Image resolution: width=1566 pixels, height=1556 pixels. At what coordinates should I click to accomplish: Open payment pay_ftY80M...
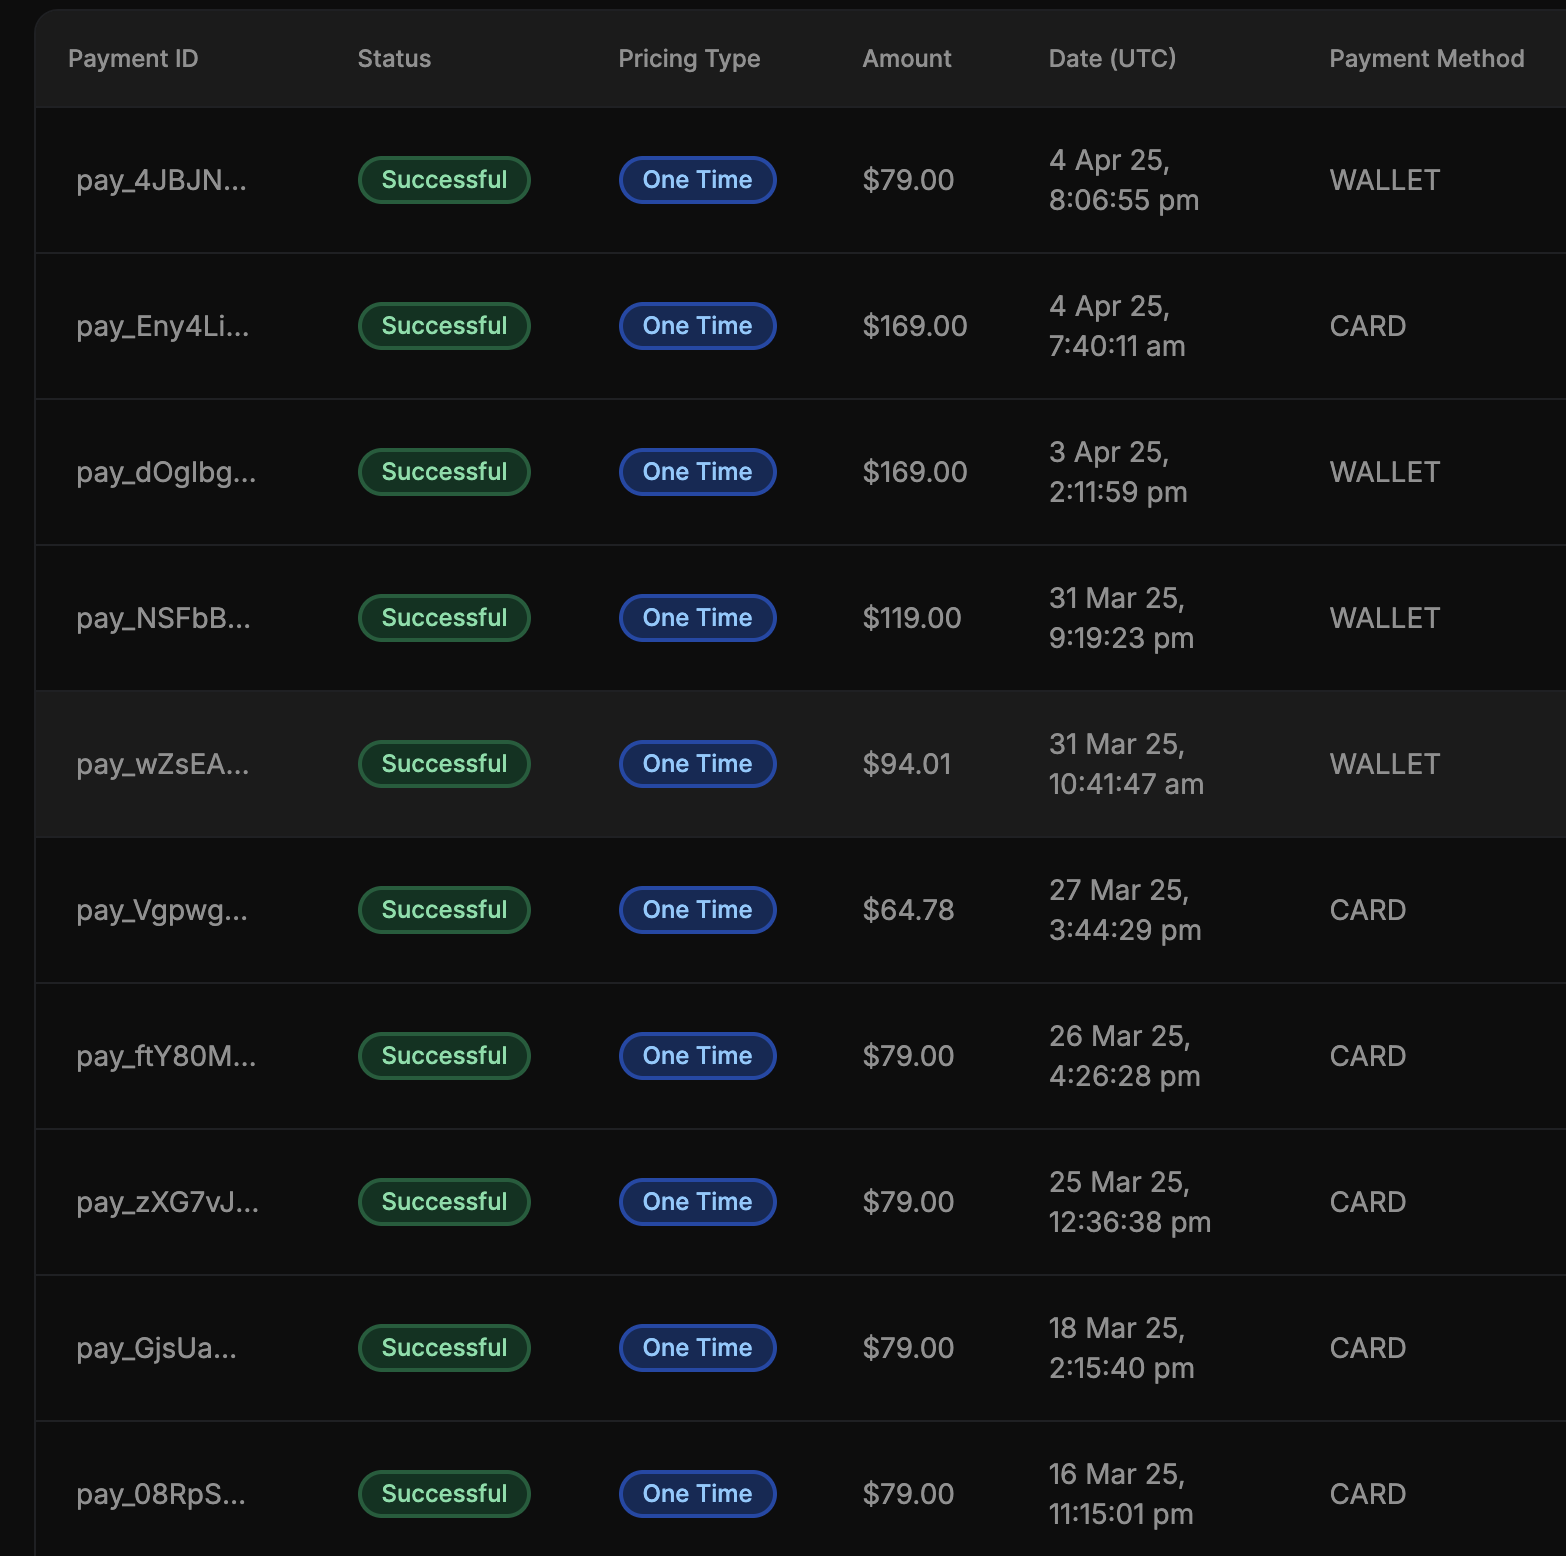tap(166, 1057)
